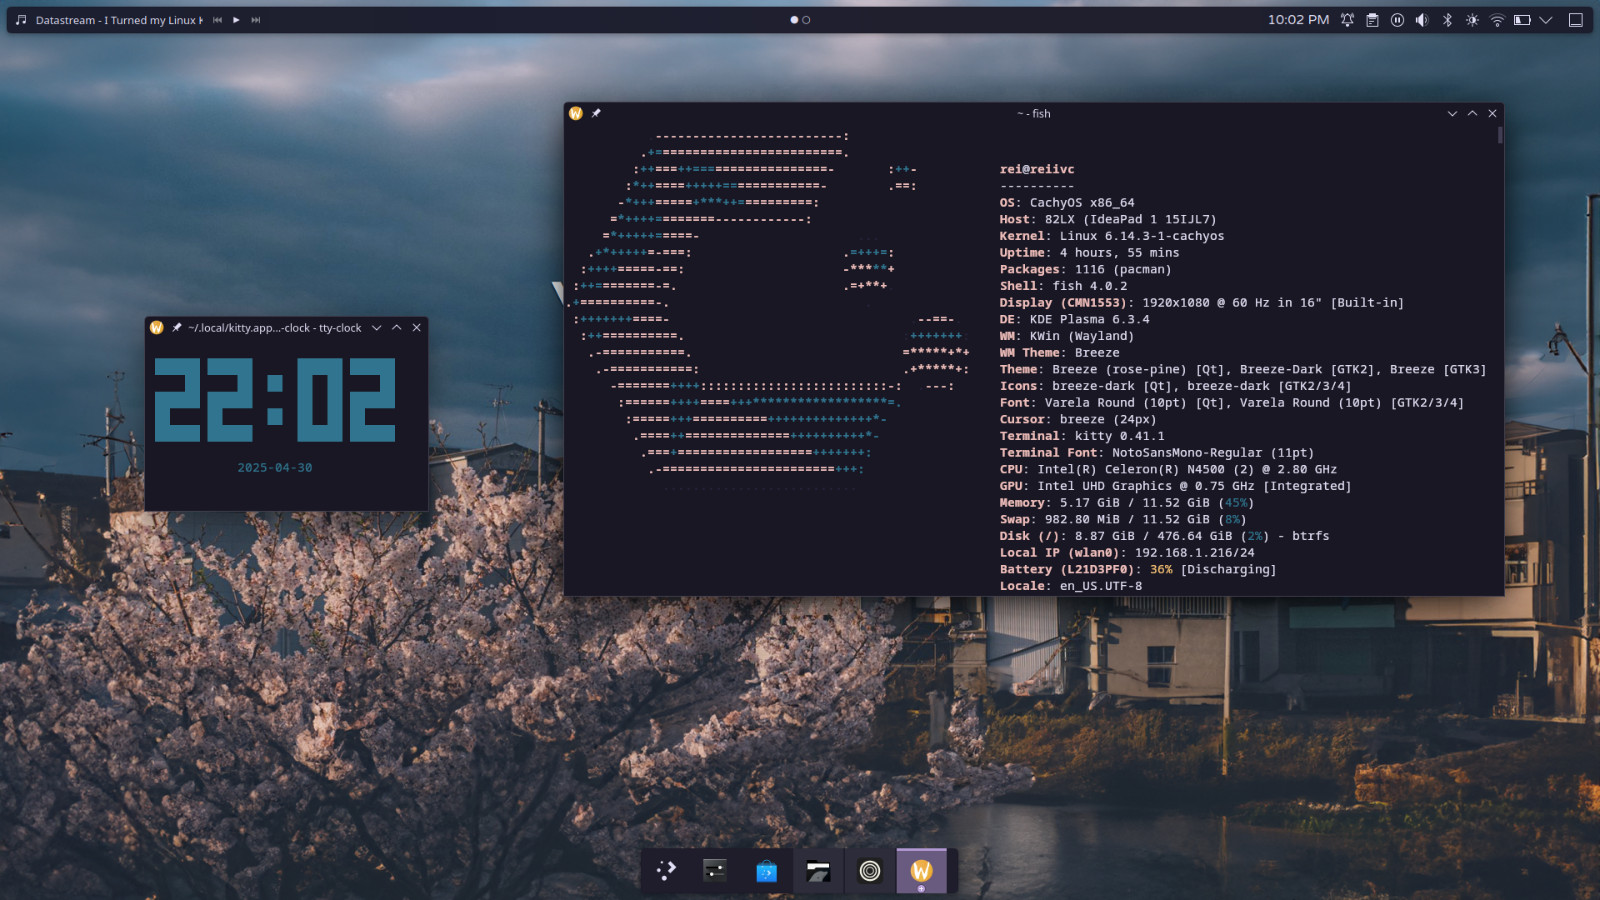
Task: Open the Dolphin file manager icon
Action: [x=818, y=871]
